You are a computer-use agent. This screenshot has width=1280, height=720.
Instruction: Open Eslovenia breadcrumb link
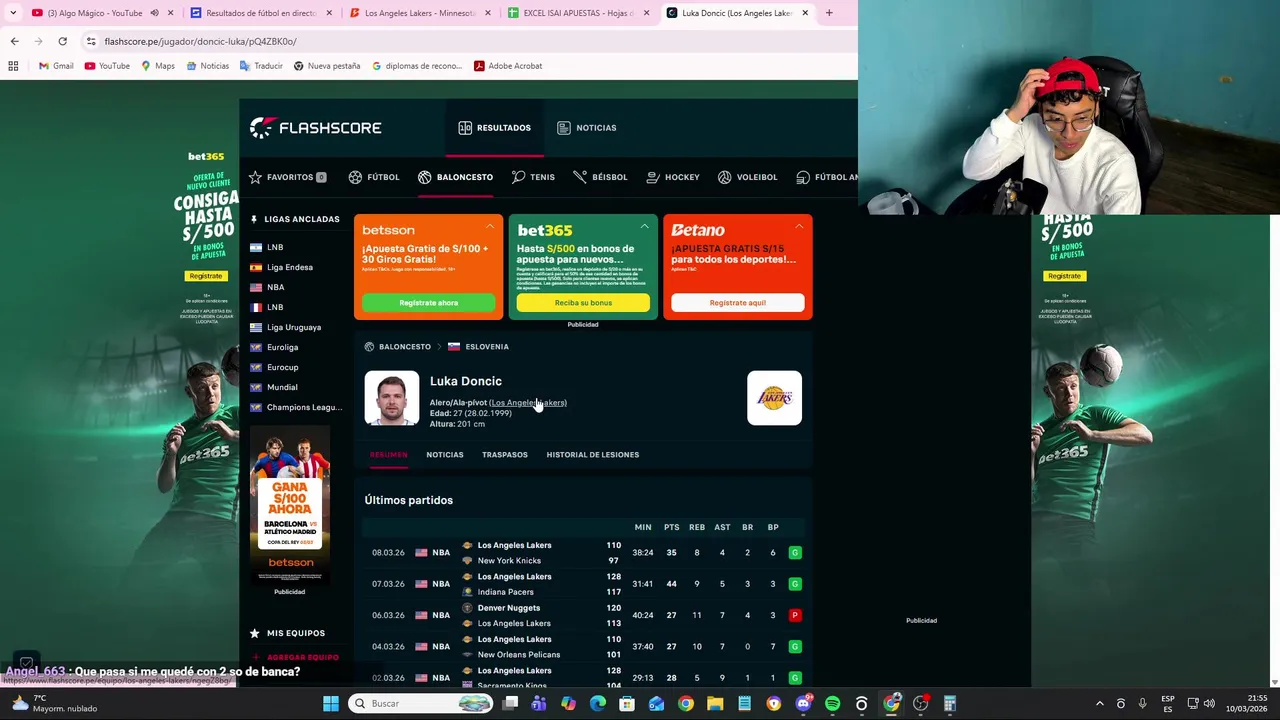tap(486, 347)
